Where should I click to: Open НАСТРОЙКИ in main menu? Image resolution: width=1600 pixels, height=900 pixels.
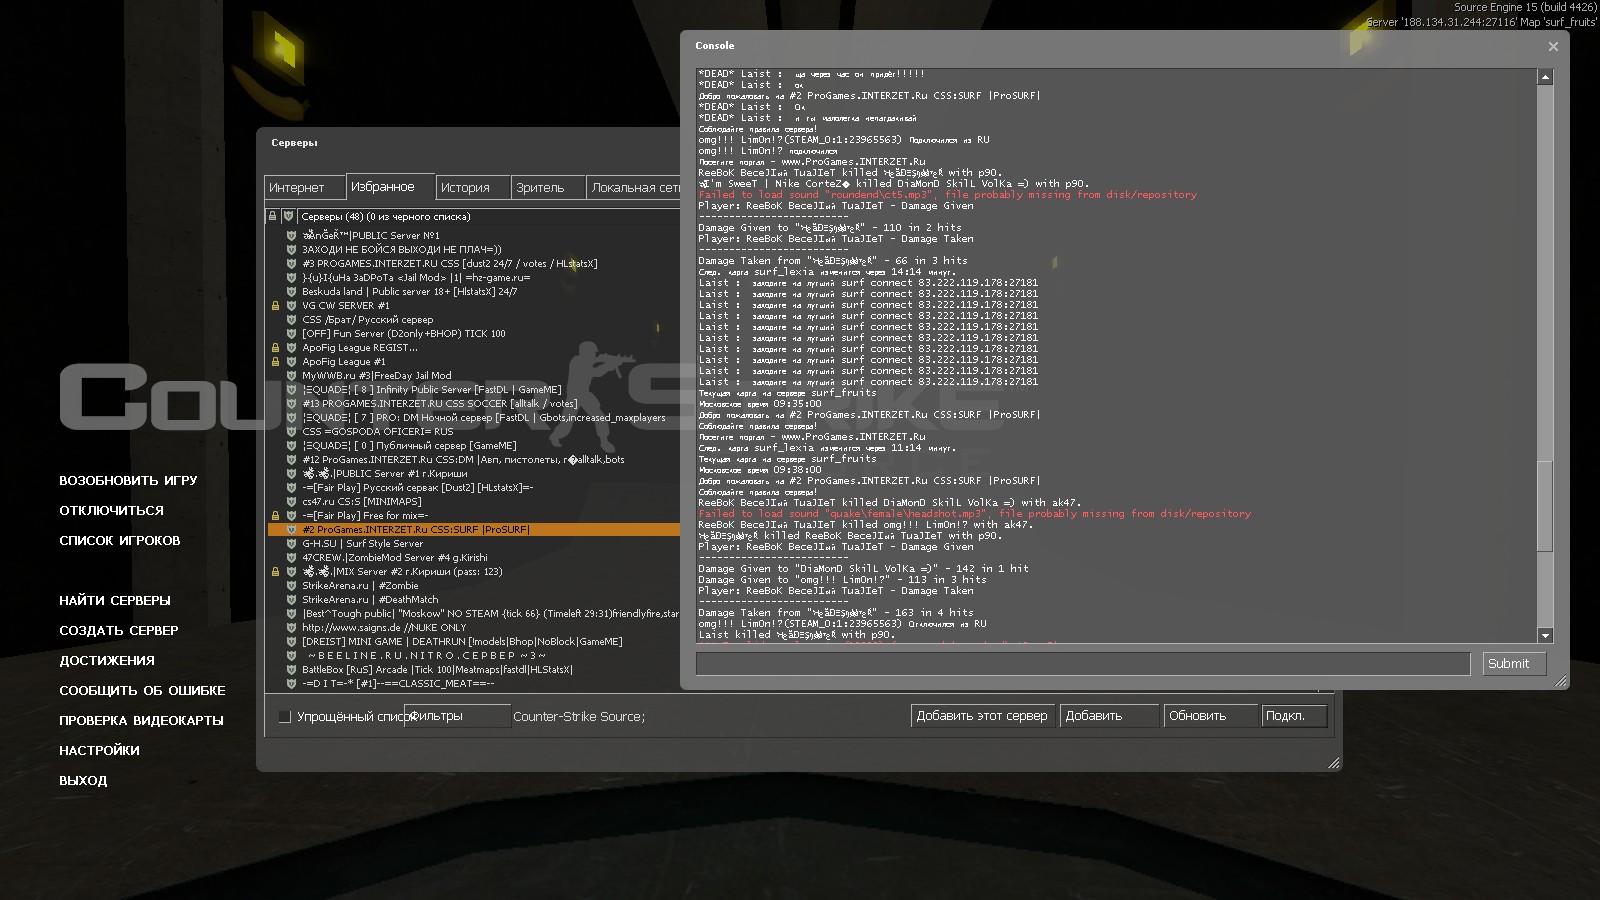pos(99,751)
